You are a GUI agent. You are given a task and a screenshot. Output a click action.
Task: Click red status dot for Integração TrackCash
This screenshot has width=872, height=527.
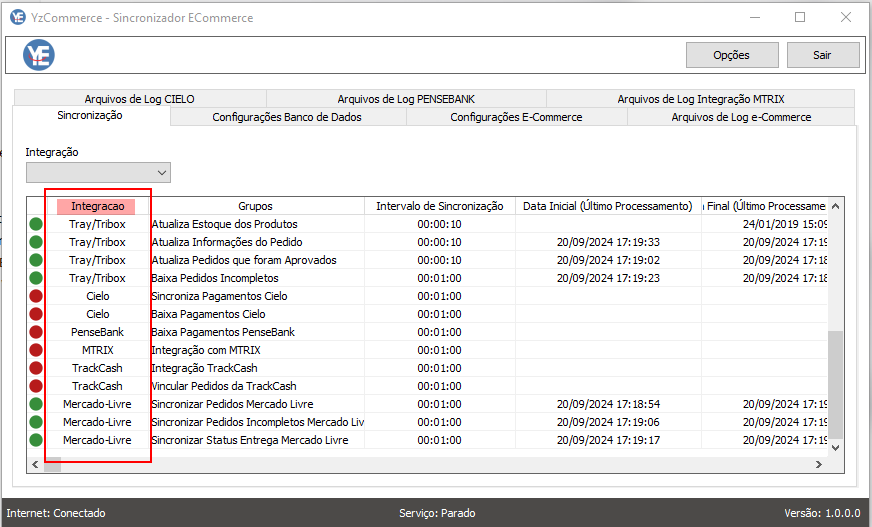coord(36,368)
